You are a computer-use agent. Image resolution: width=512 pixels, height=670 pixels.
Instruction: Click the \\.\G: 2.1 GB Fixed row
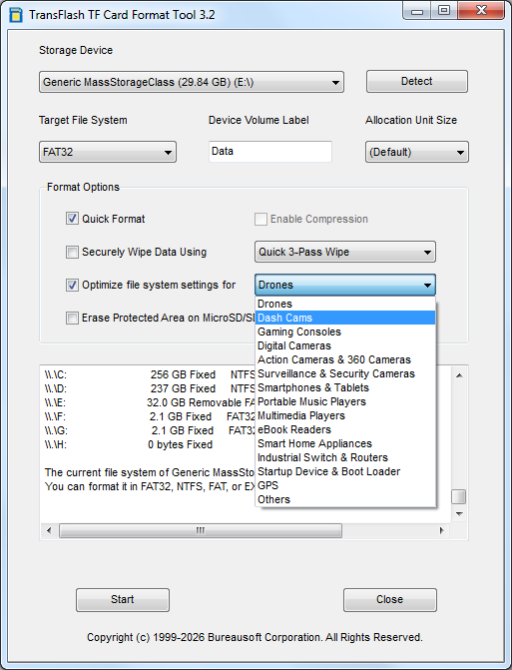150,430
